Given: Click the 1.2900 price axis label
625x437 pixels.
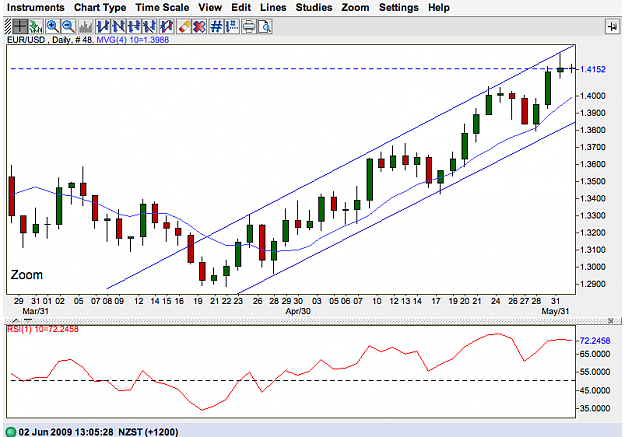Looking at the screenshot, I should (x=593, y=284).
